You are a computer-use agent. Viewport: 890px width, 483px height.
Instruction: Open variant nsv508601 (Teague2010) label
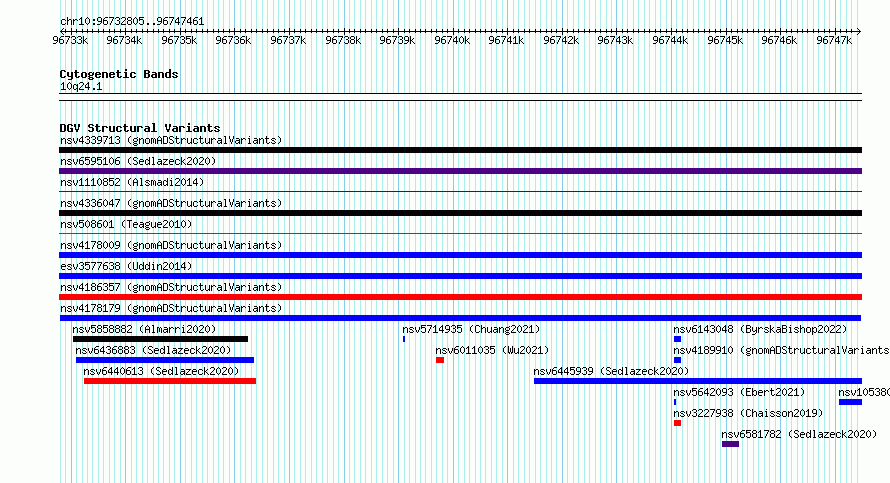click(x=126, y=224)
